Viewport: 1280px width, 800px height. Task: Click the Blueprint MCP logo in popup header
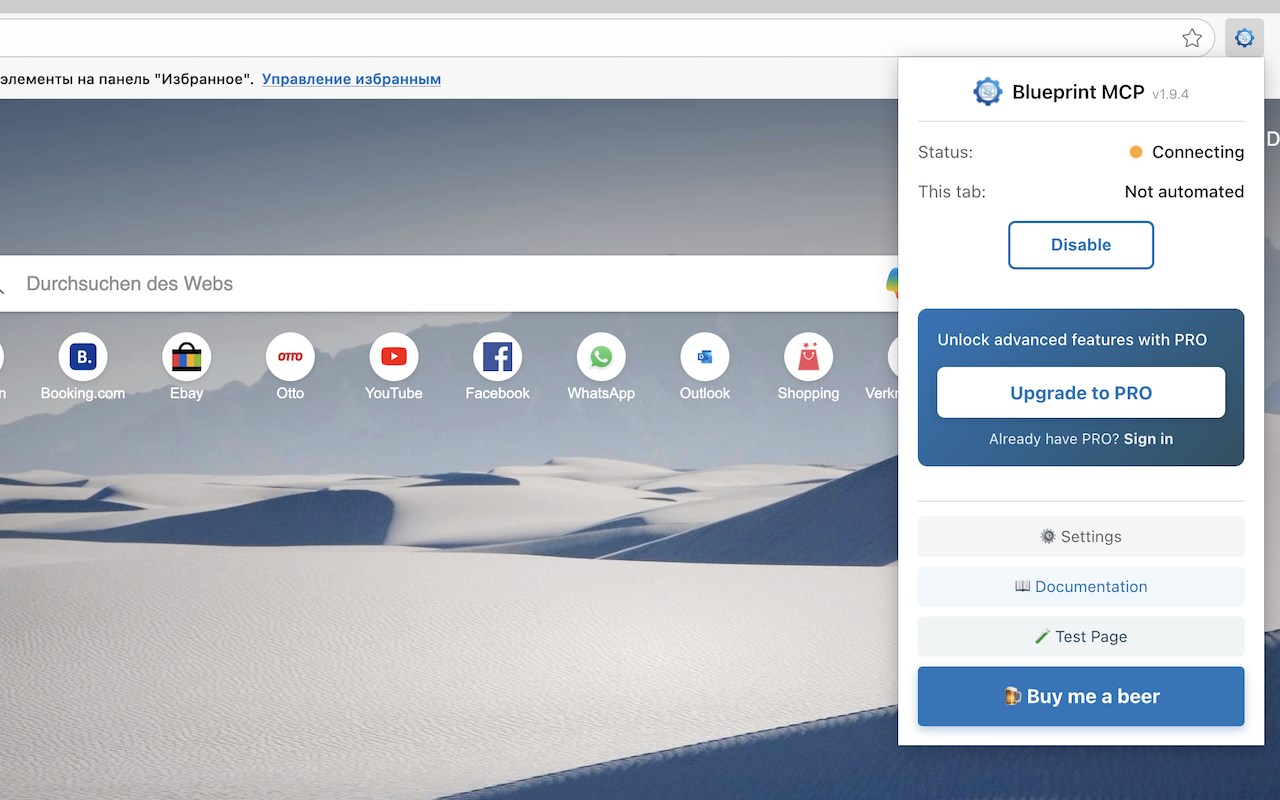(988, 92)
